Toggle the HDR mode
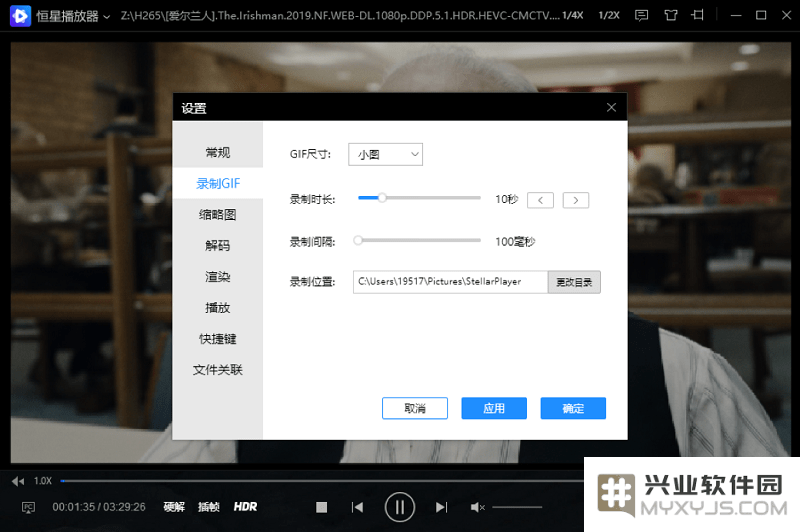 (245, 506)
